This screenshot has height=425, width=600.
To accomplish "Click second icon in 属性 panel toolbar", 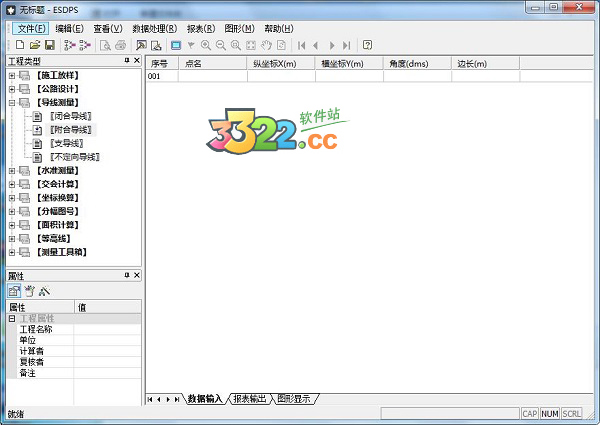I will [x=29, y=291].
